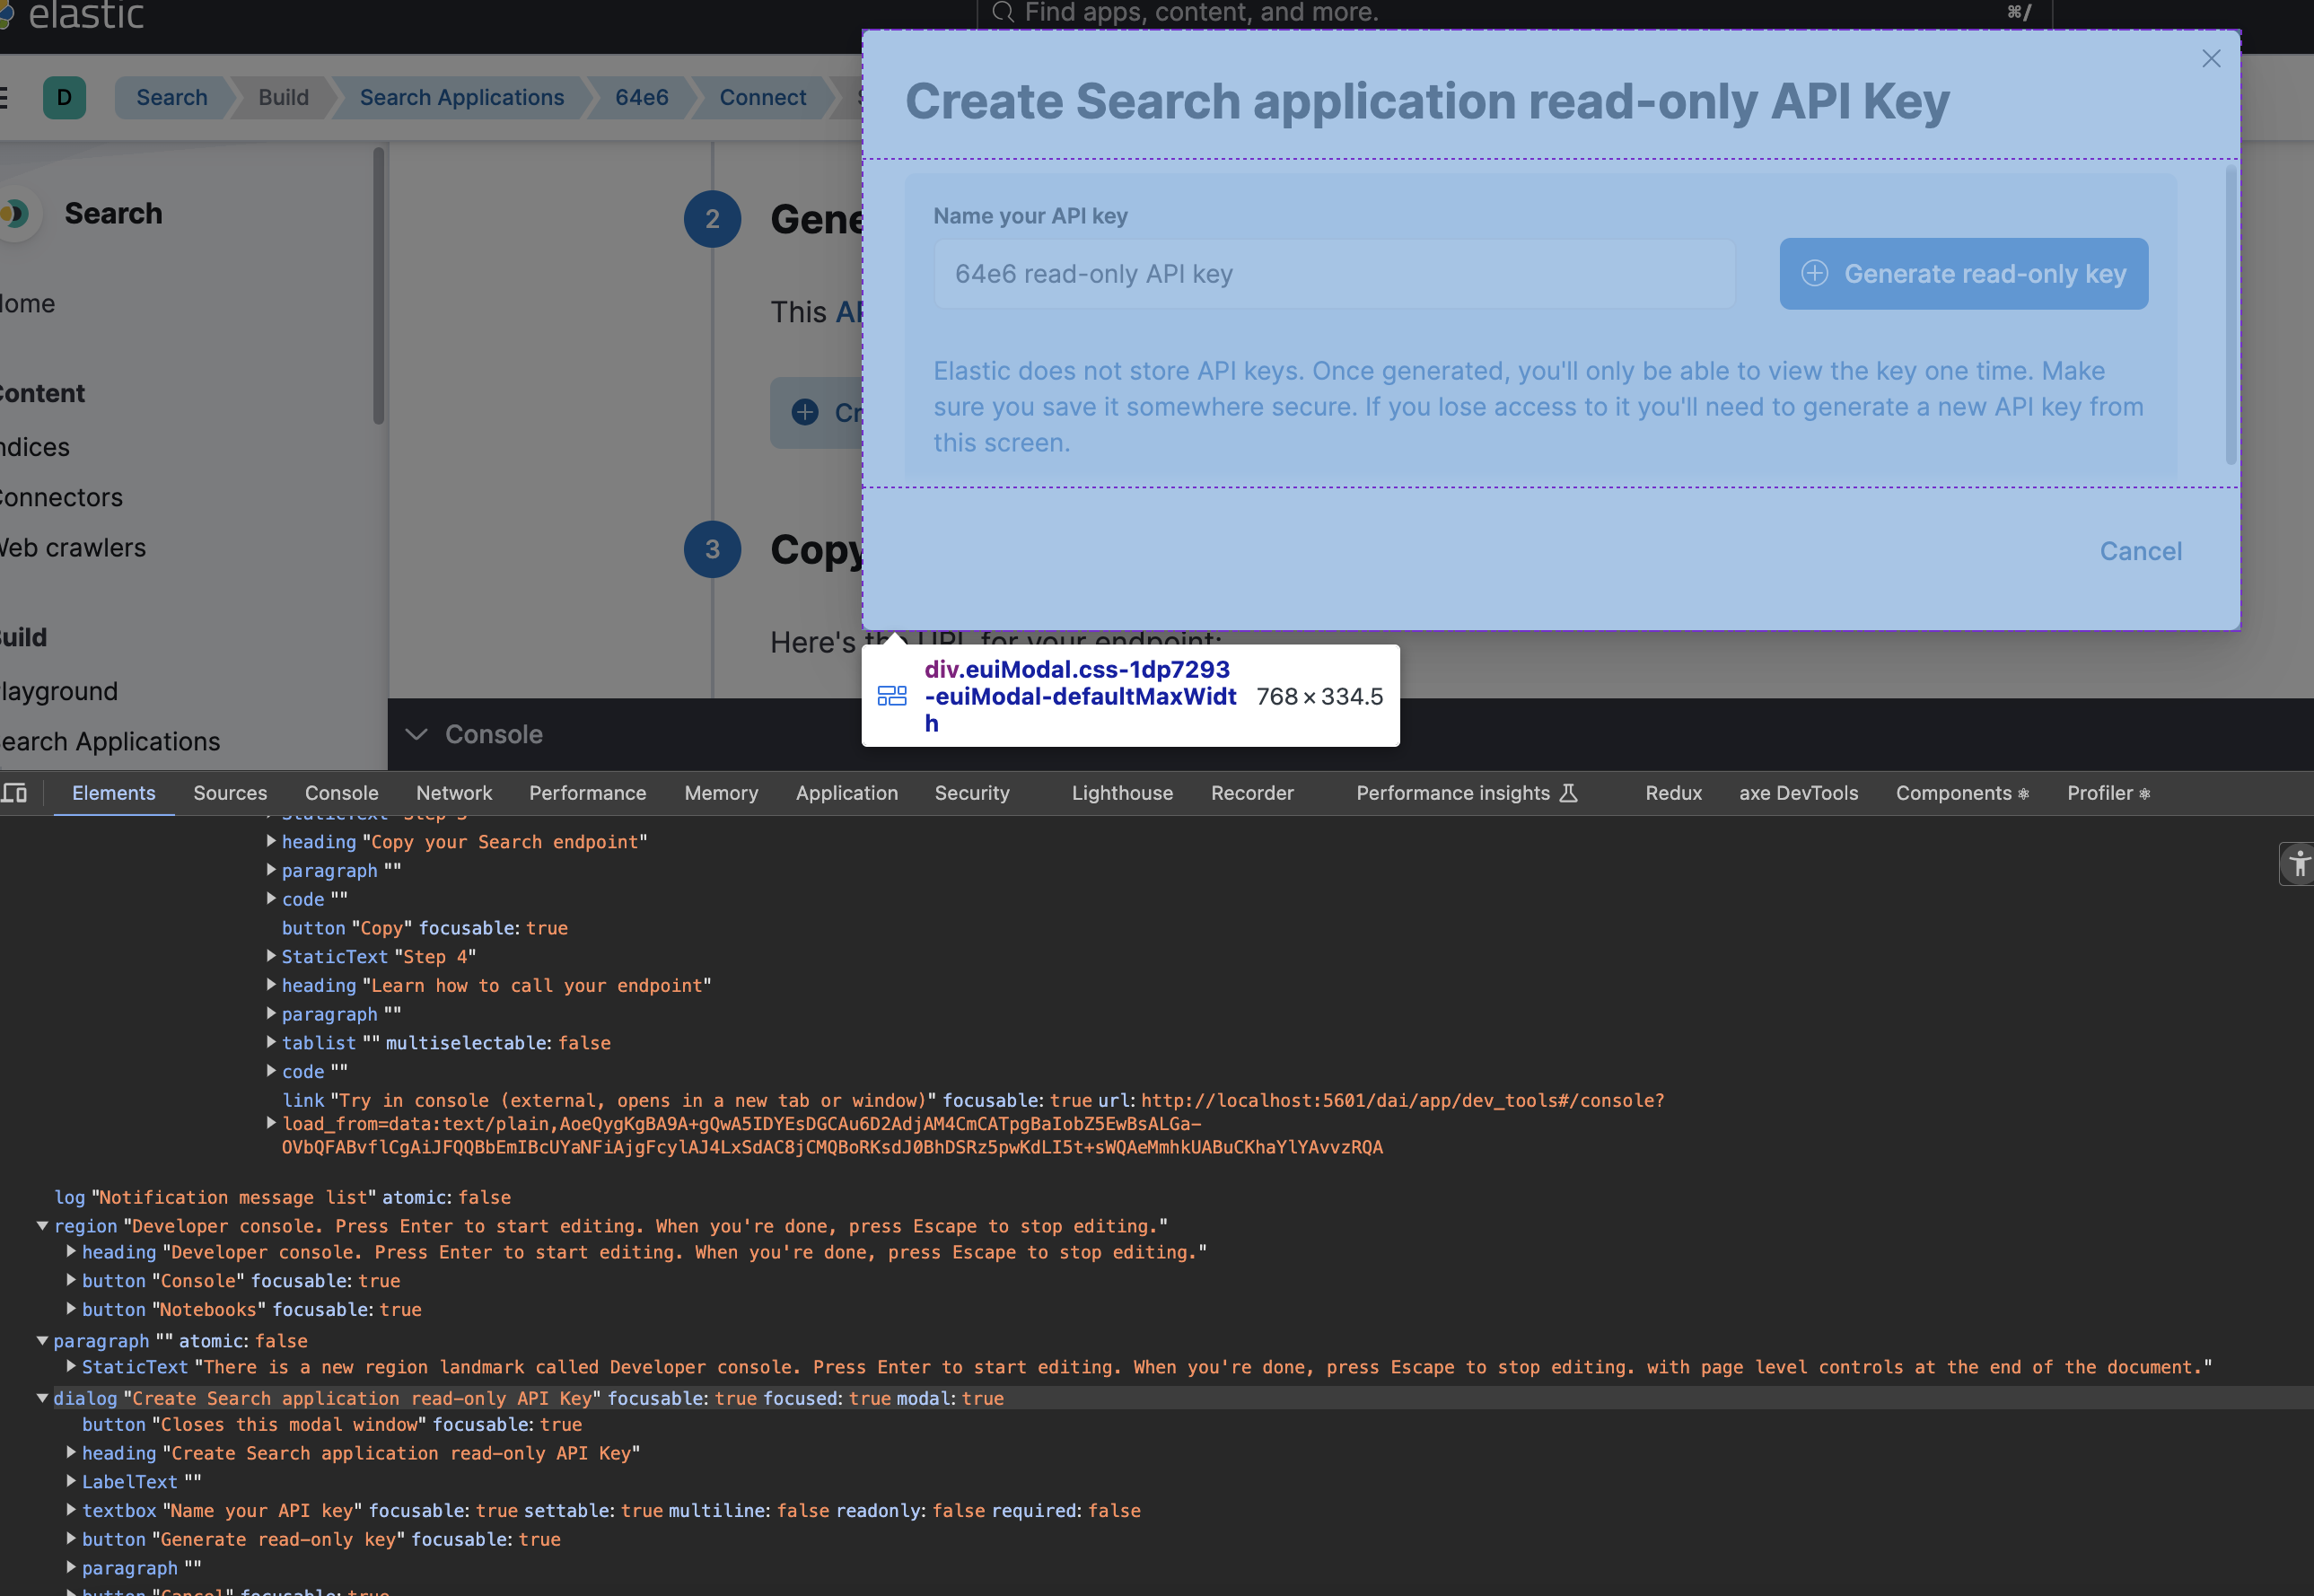Image resolution: width=2314 pixels, height=1596 pixels.
Task: Open Web crawlers in the side navigation
Action: point(72,548)
